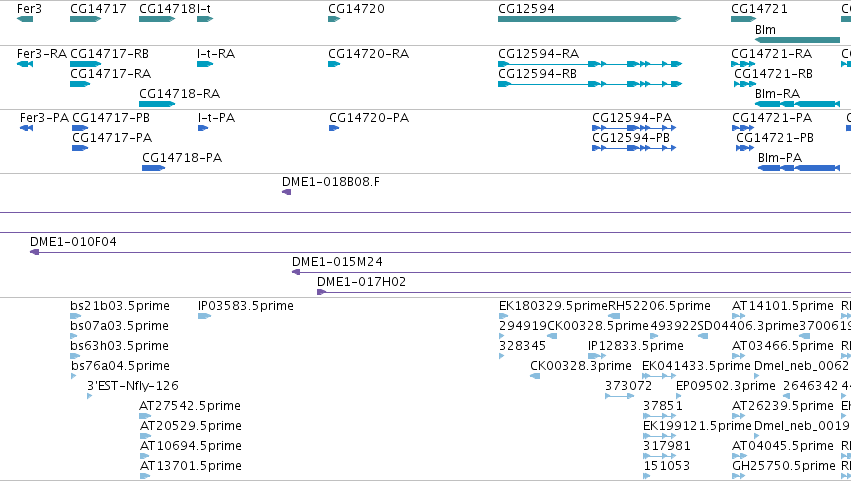The width and height of the screenshot is (851, 481).
Task: Click the EK180329.5prime EST
Action: coord(504,316)
